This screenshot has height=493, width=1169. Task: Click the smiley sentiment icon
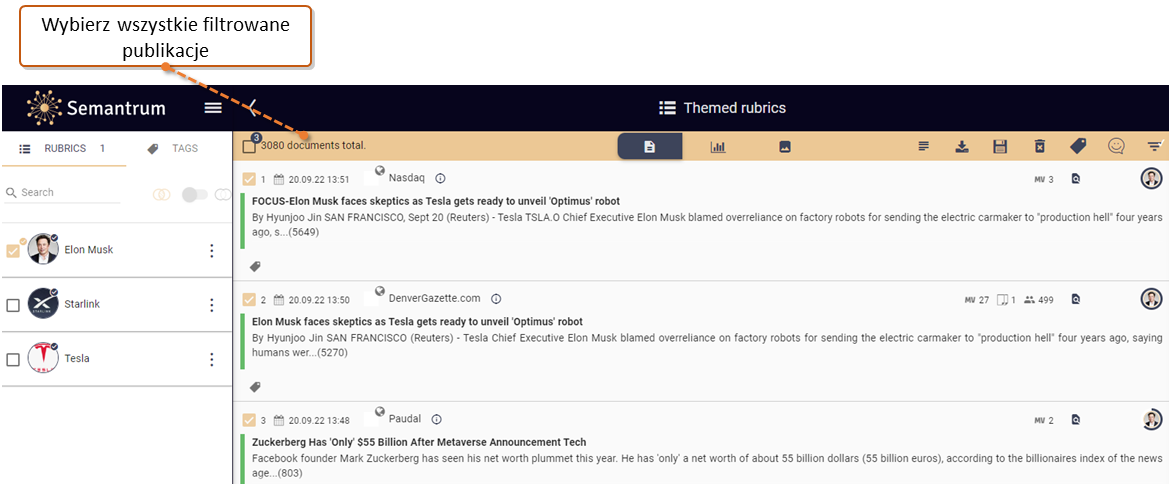(1116, 147)
